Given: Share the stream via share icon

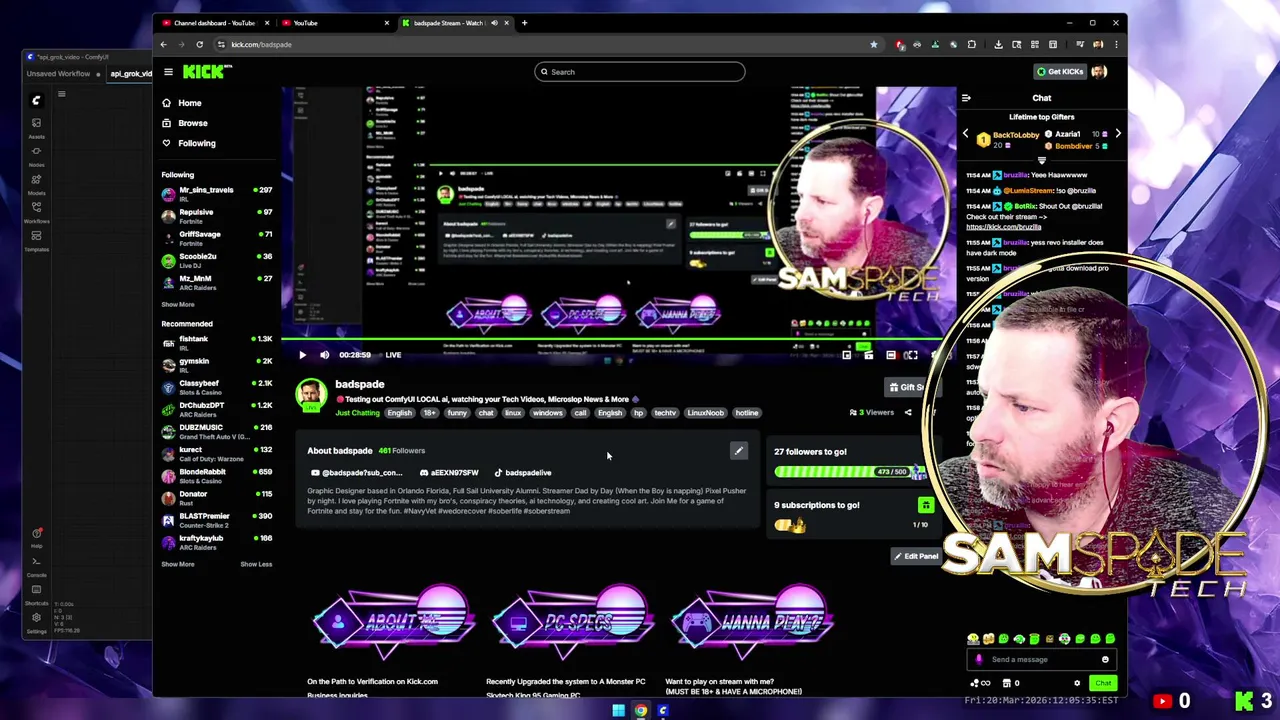Looking at the screenshot, I should (908, 412).
